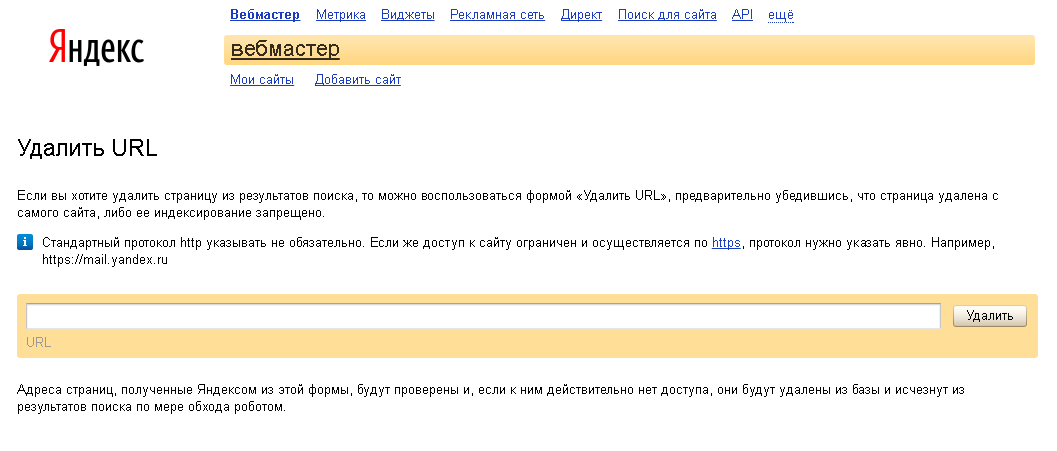Screen dimensions: 1057x451
Task: Click the Яндекс logo
Action: (x=96, y=47)
